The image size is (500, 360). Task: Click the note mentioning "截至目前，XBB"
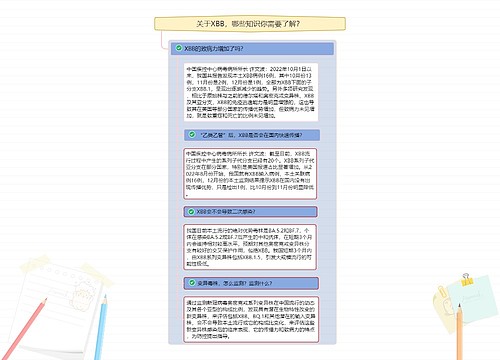tap(250, 174)
